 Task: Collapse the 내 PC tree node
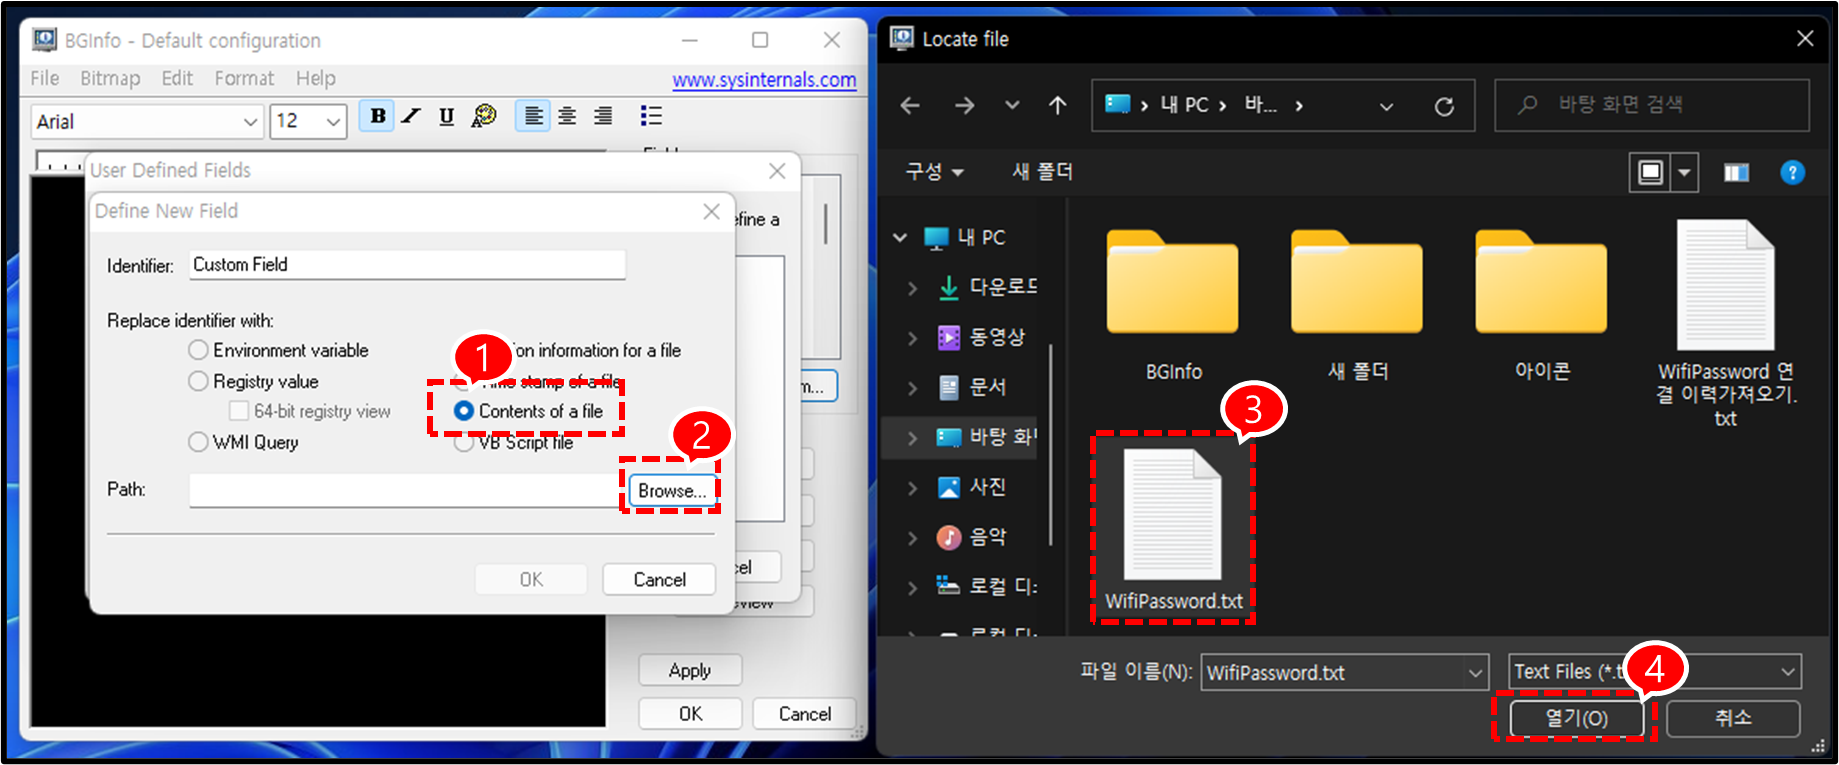click(x=900, y=238)
